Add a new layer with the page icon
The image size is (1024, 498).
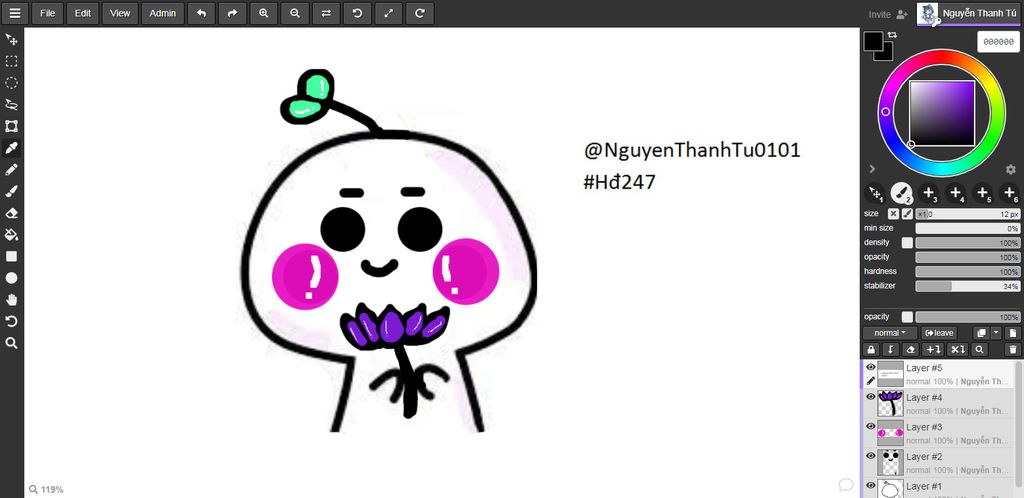pyautogui.click(x=1011, y=333)
